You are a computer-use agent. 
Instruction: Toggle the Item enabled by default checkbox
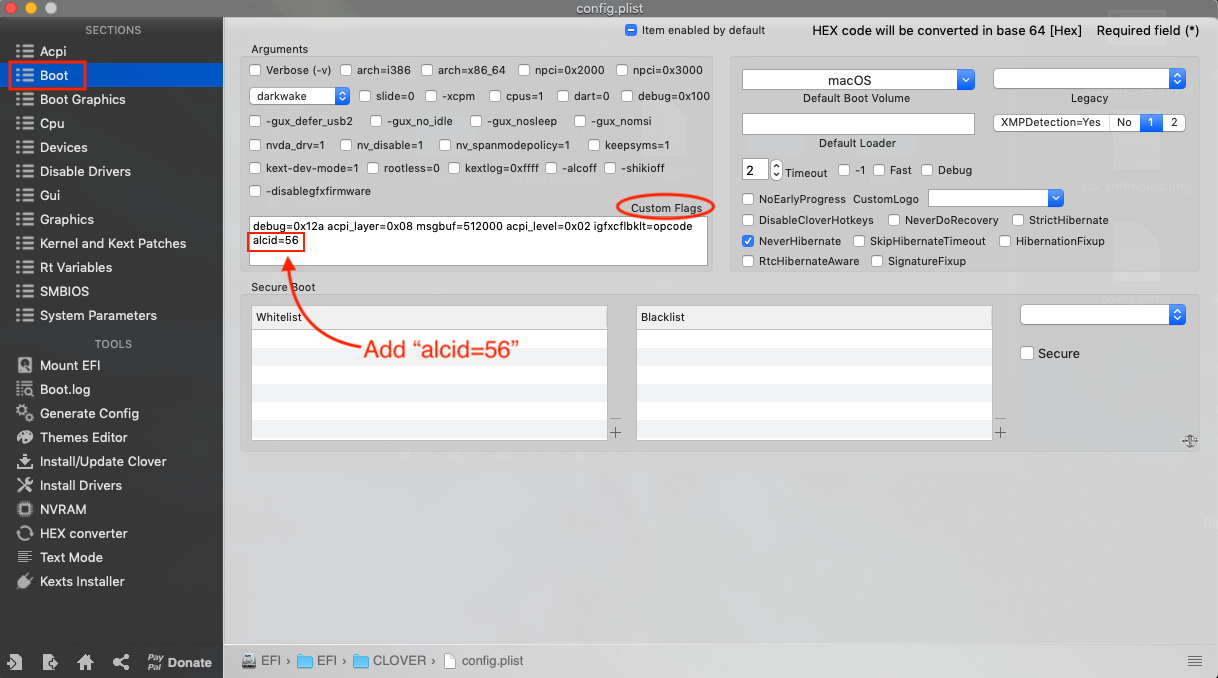click(x=631, y=30)
